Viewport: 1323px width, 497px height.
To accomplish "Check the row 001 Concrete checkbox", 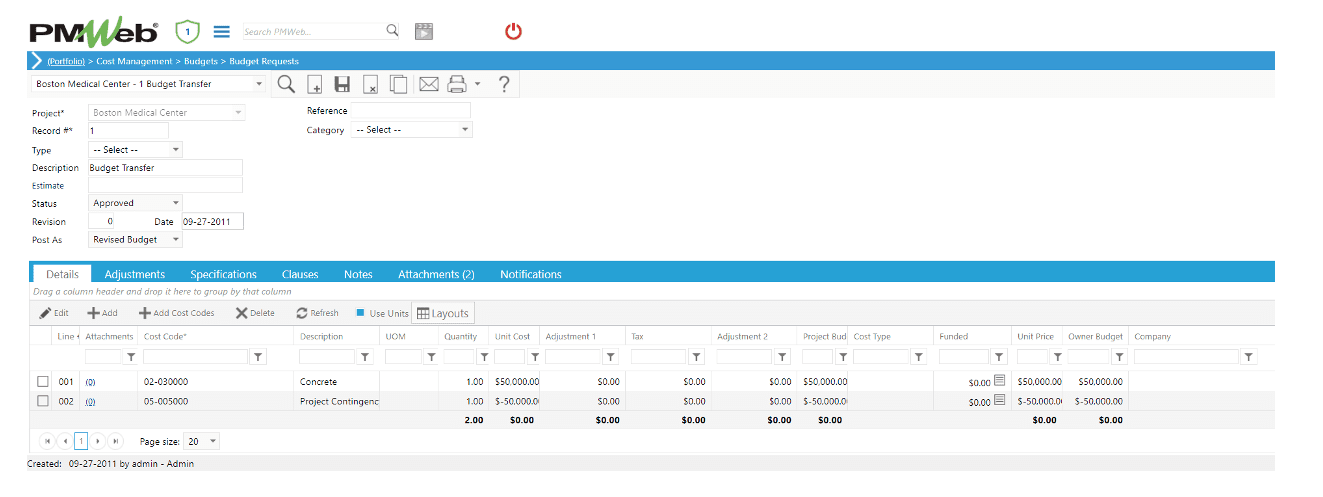I will click(x=42, y=382).
